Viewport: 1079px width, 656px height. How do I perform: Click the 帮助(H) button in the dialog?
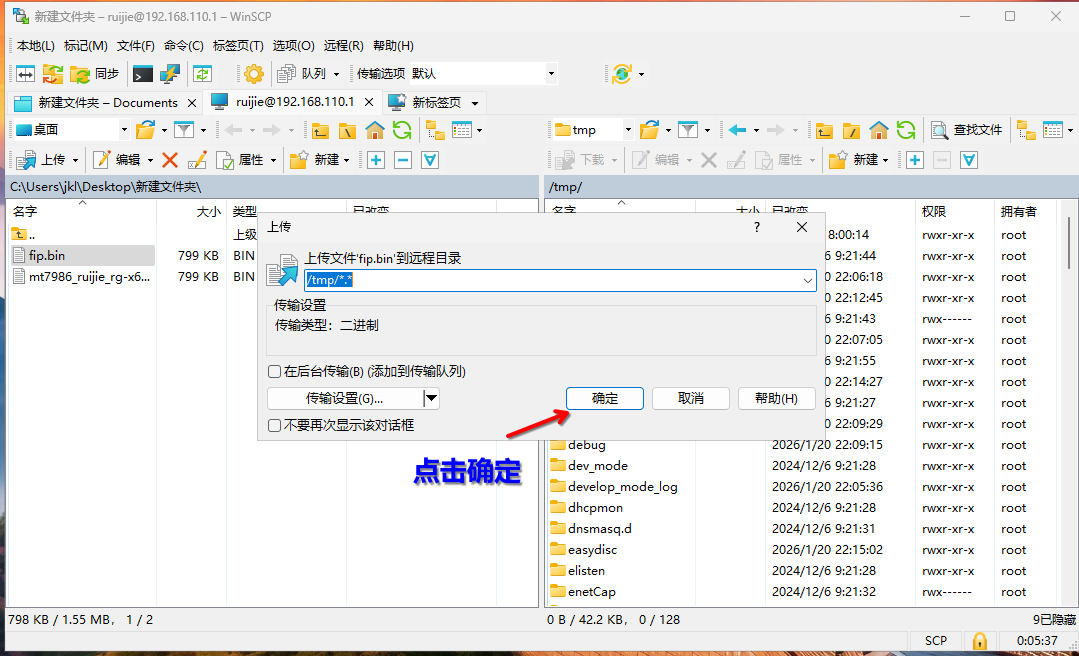tap(776, 398)
